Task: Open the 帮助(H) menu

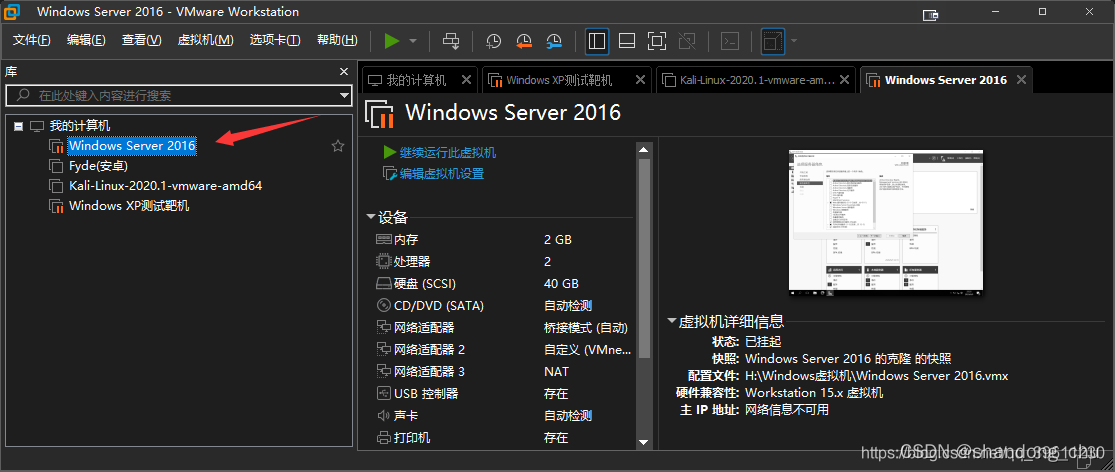Action: [337, 41]
